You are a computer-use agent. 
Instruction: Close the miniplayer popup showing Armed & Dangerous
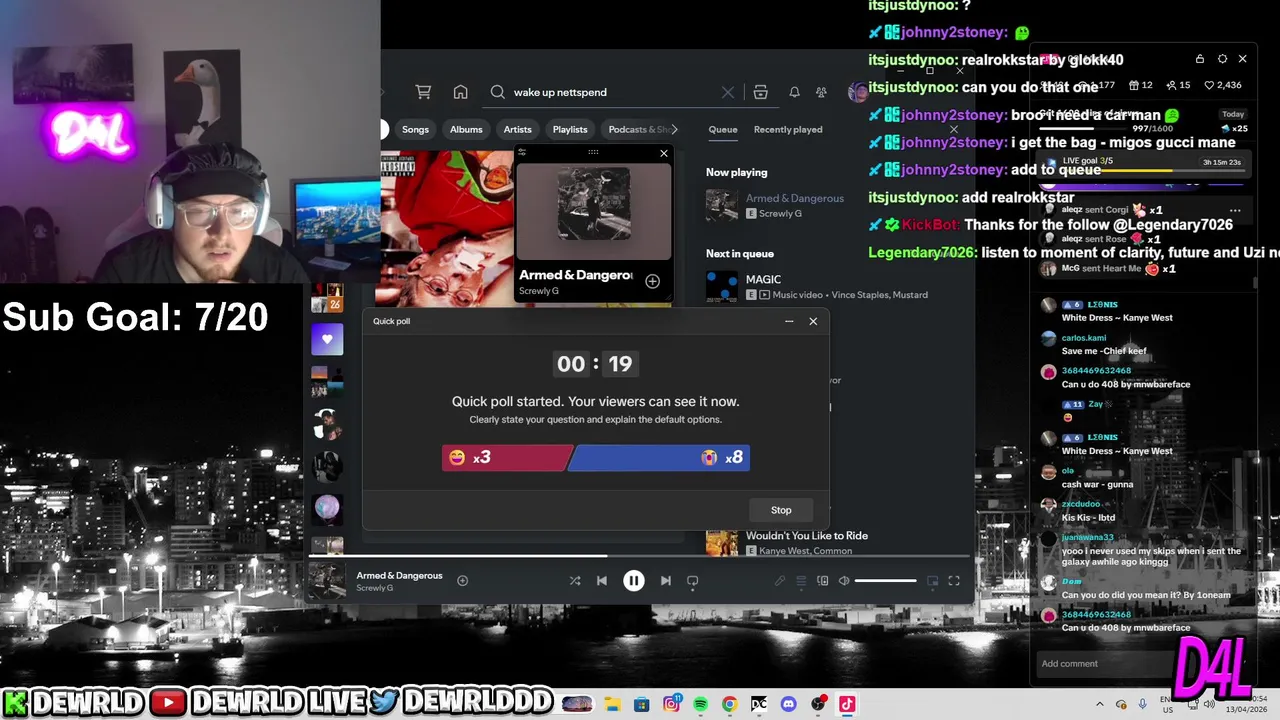(663, 153)
